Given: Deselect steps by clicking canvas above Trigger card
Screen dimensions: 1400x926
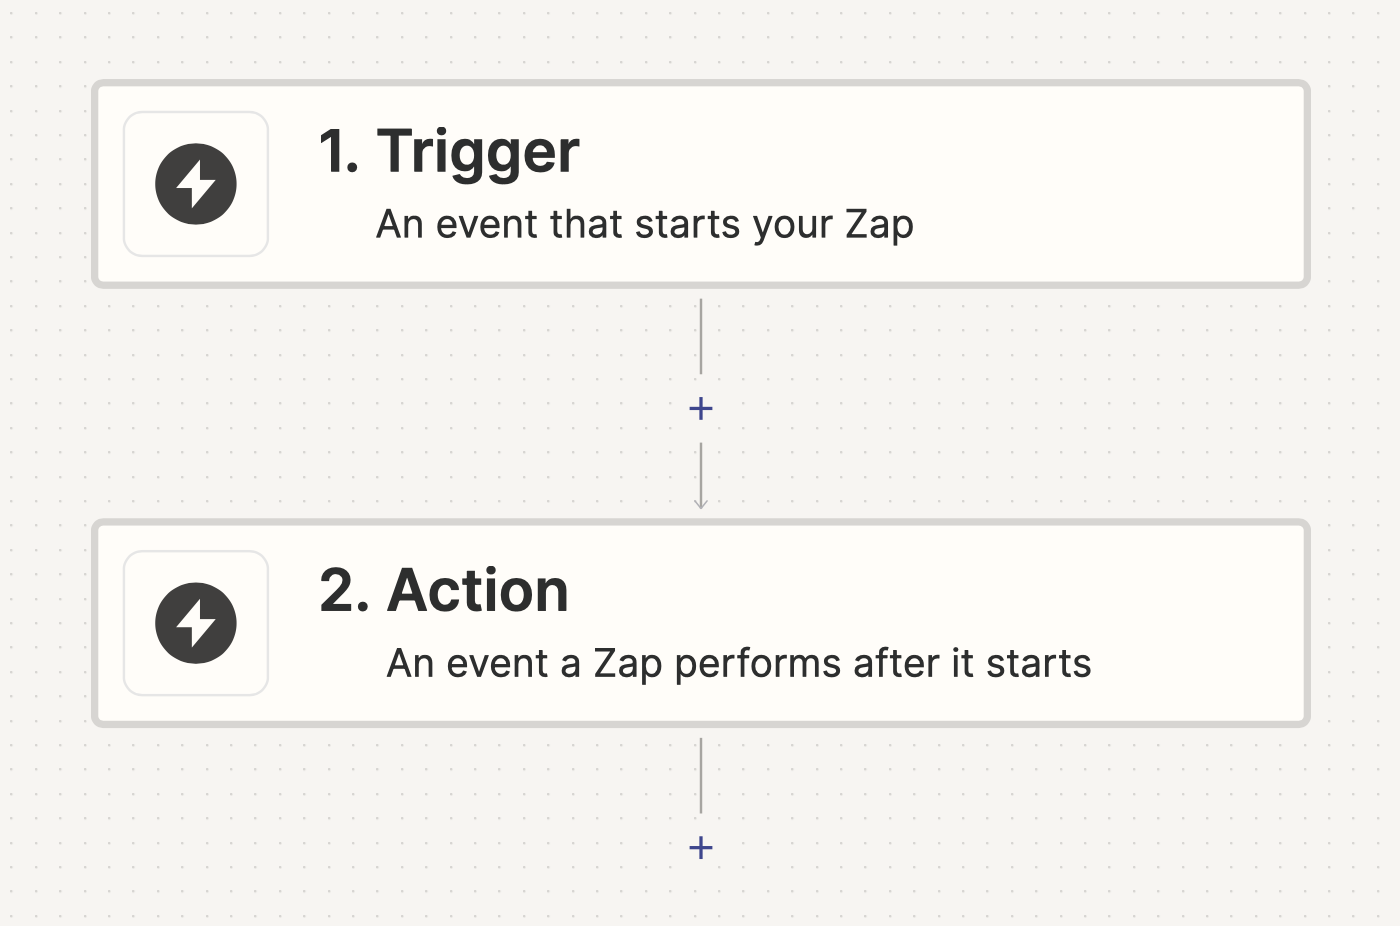Looking at the screenshot, I should [x=700, y=38].
